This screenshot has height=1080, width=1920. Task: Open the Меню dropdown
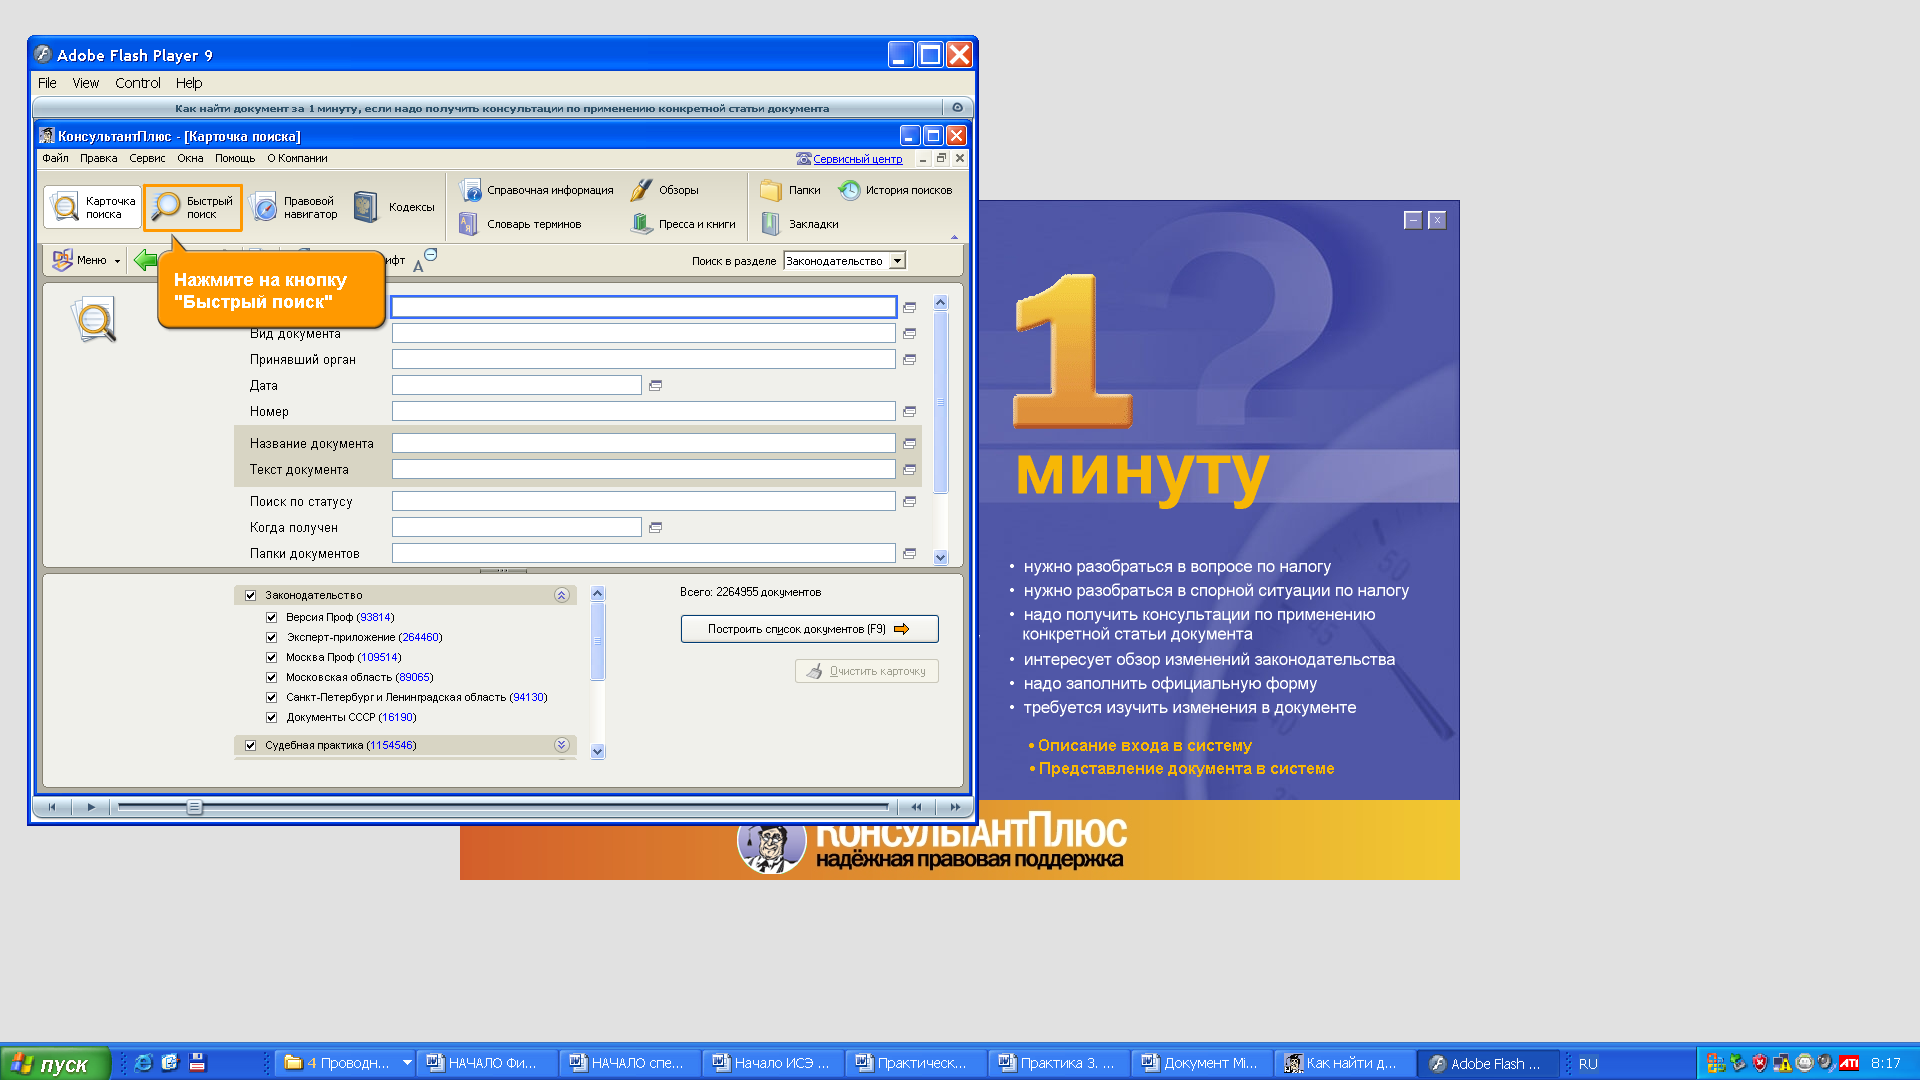pos(86,260)
